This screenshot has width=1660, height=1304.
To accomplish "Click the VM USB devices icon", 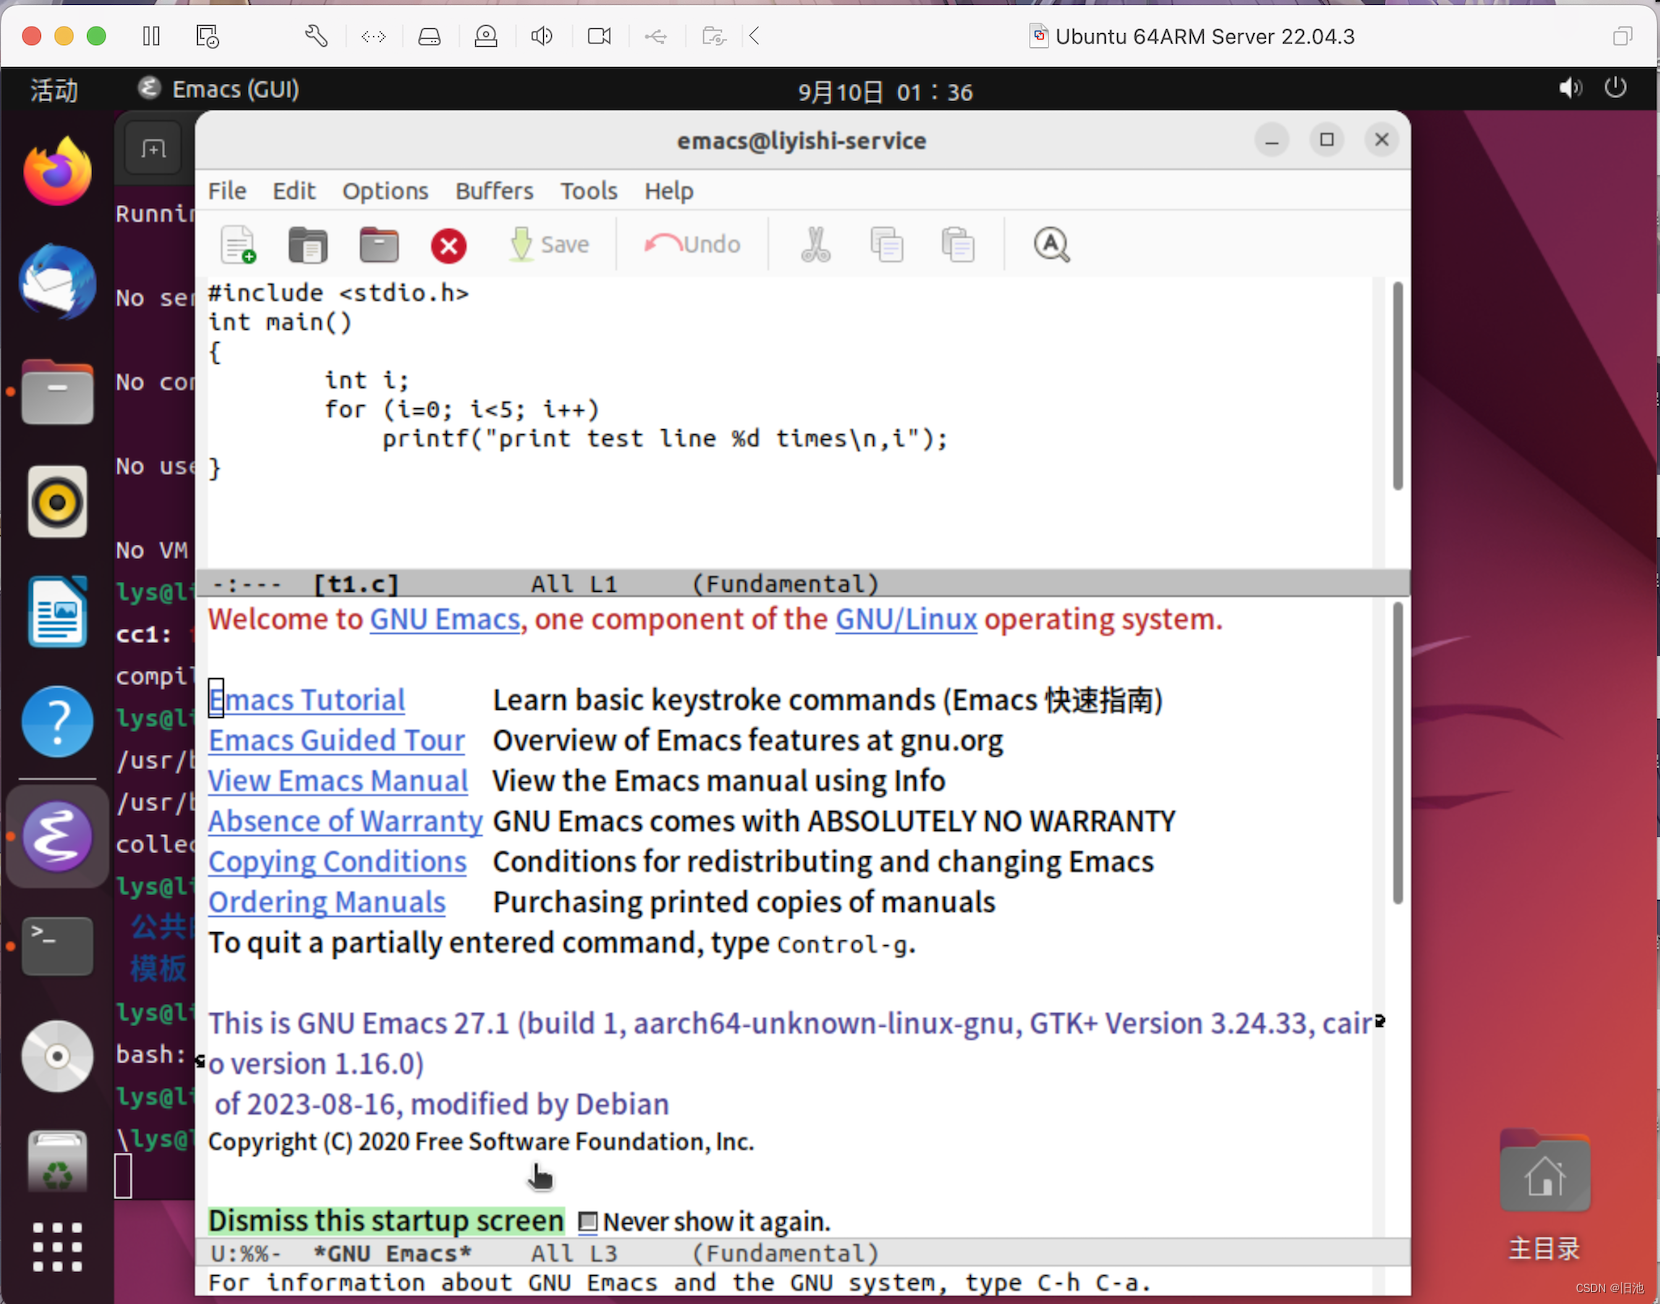I will (x=656, y=36).
